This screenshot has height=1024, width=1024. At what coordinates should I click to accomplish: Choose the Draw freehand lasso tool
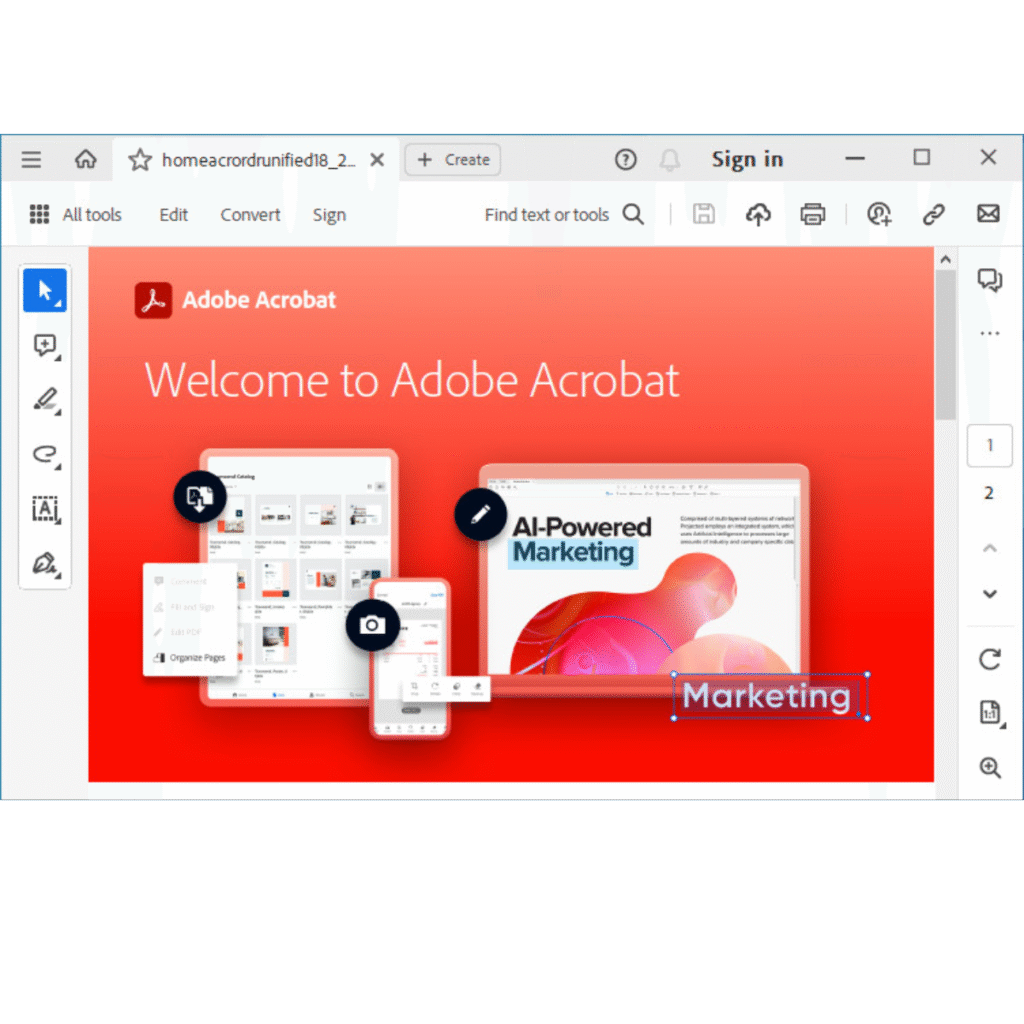[45, 455]
